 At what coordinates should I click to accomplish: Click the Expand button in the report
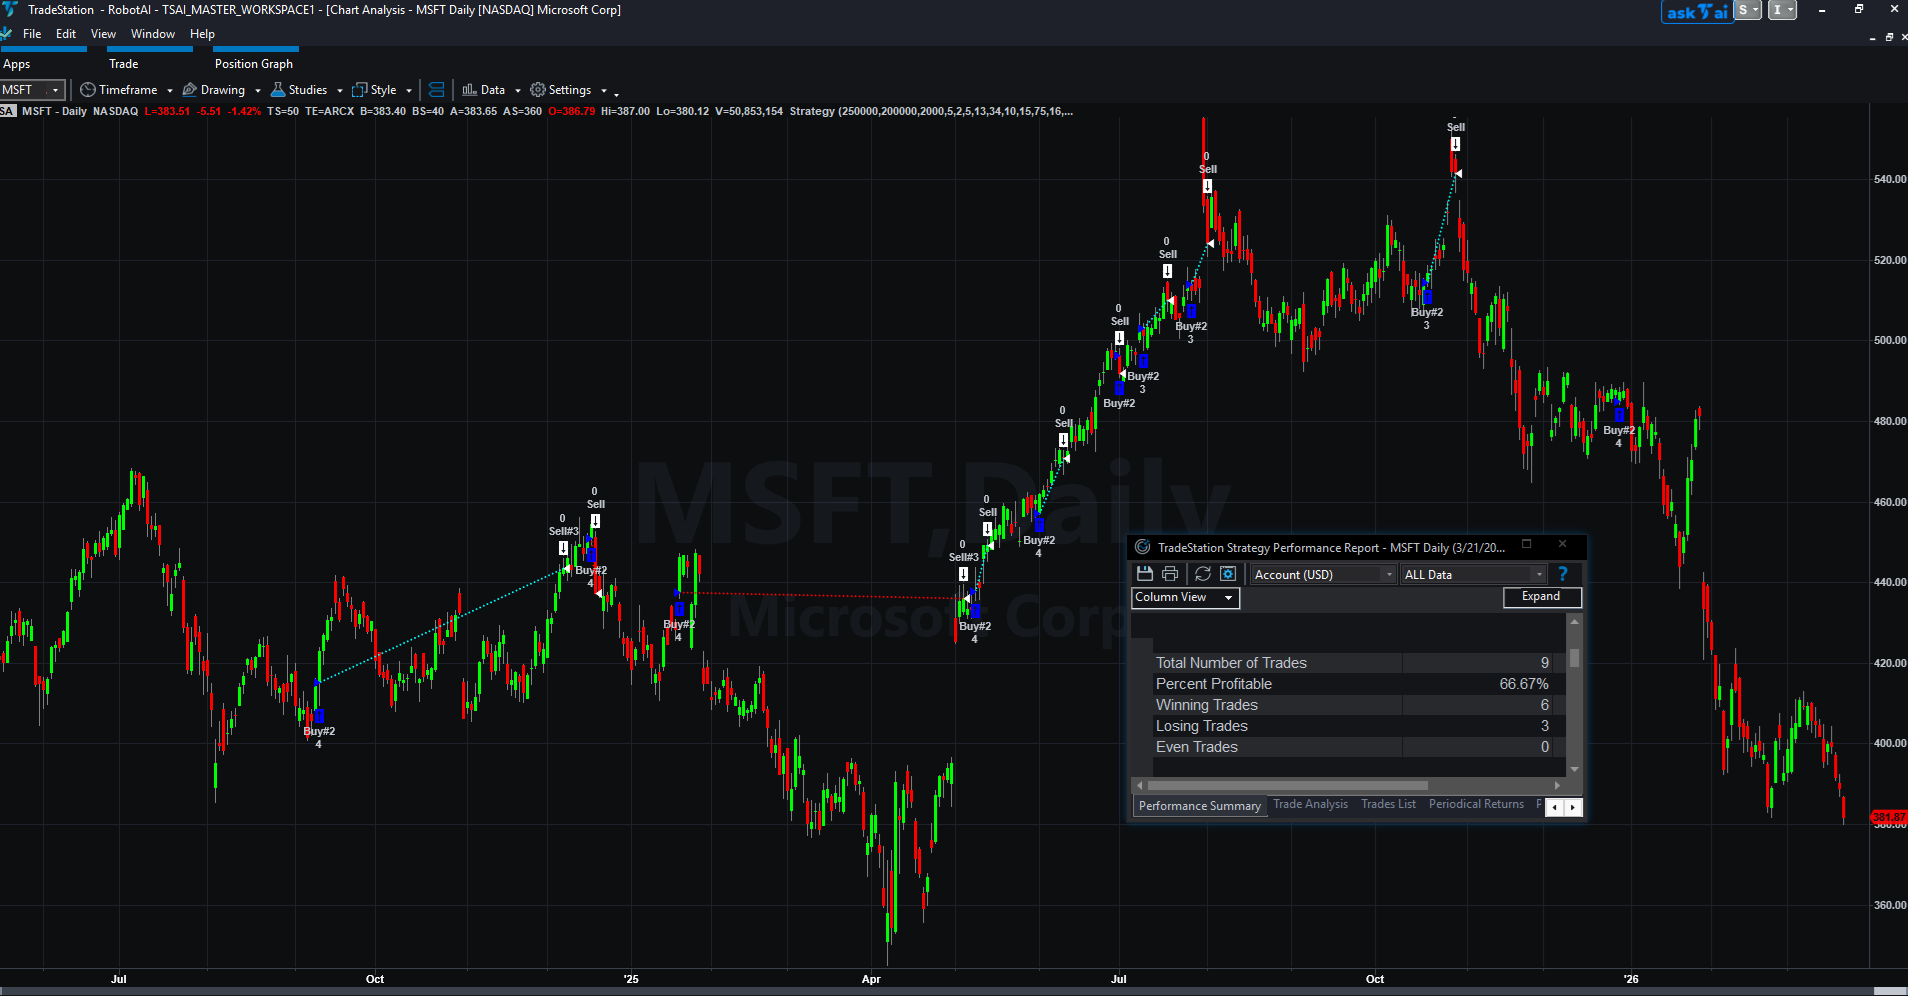tap(1541, 596)
